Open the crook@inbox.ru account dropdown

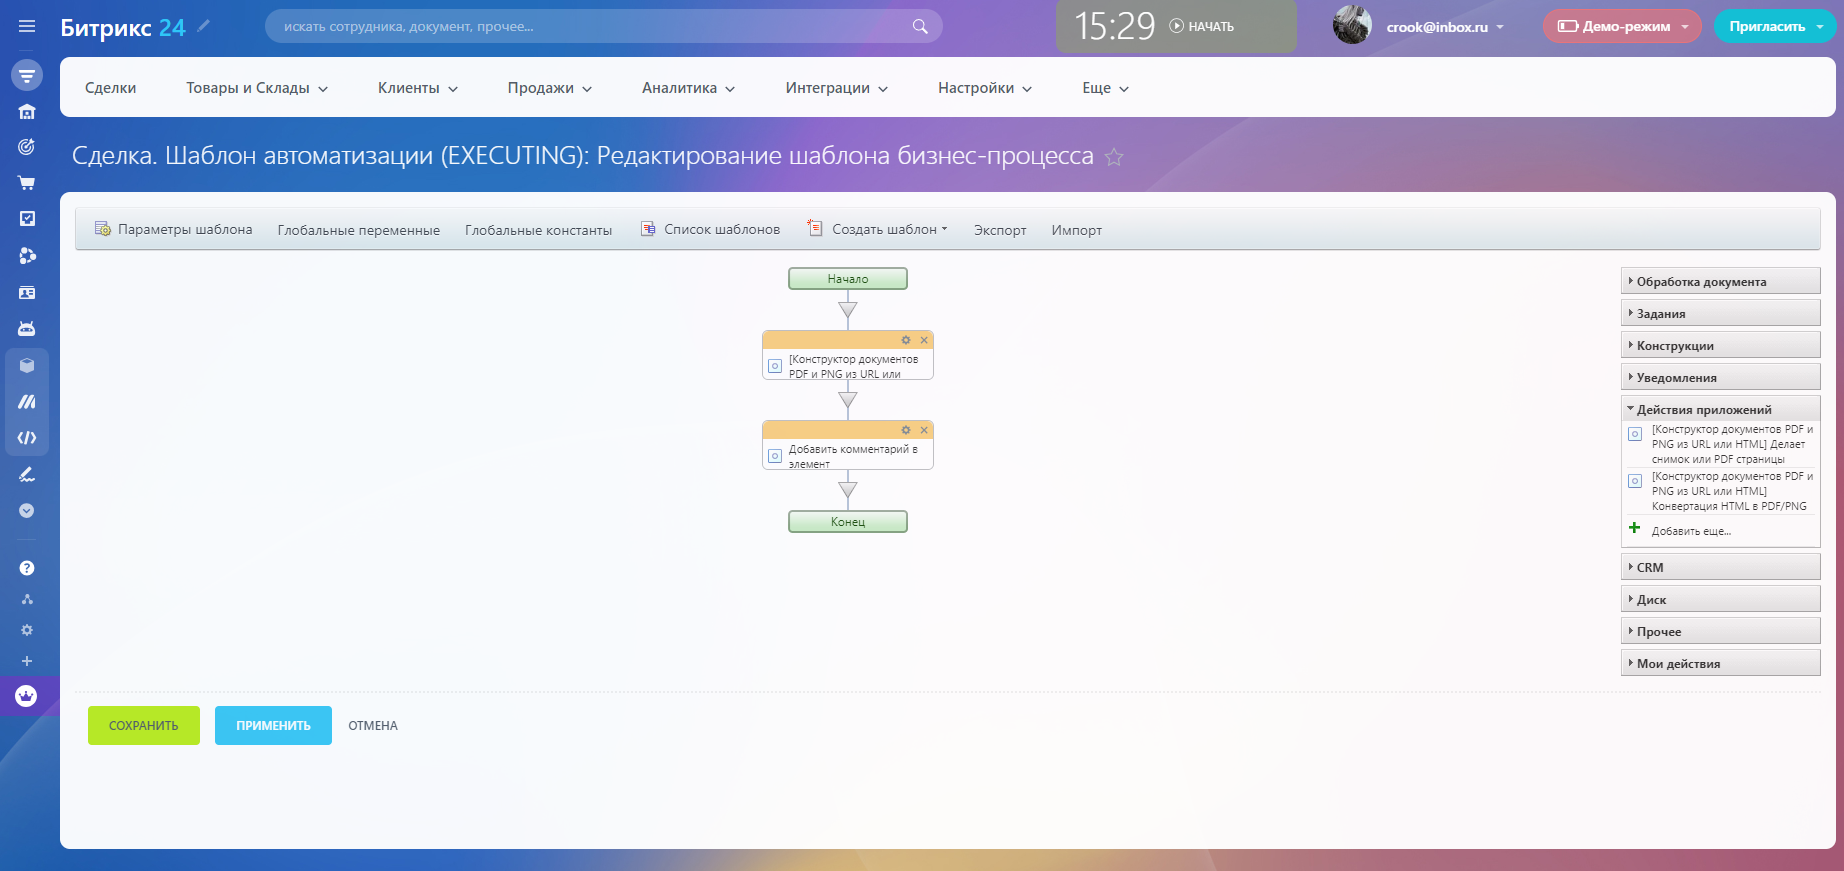coord(1445,27)
